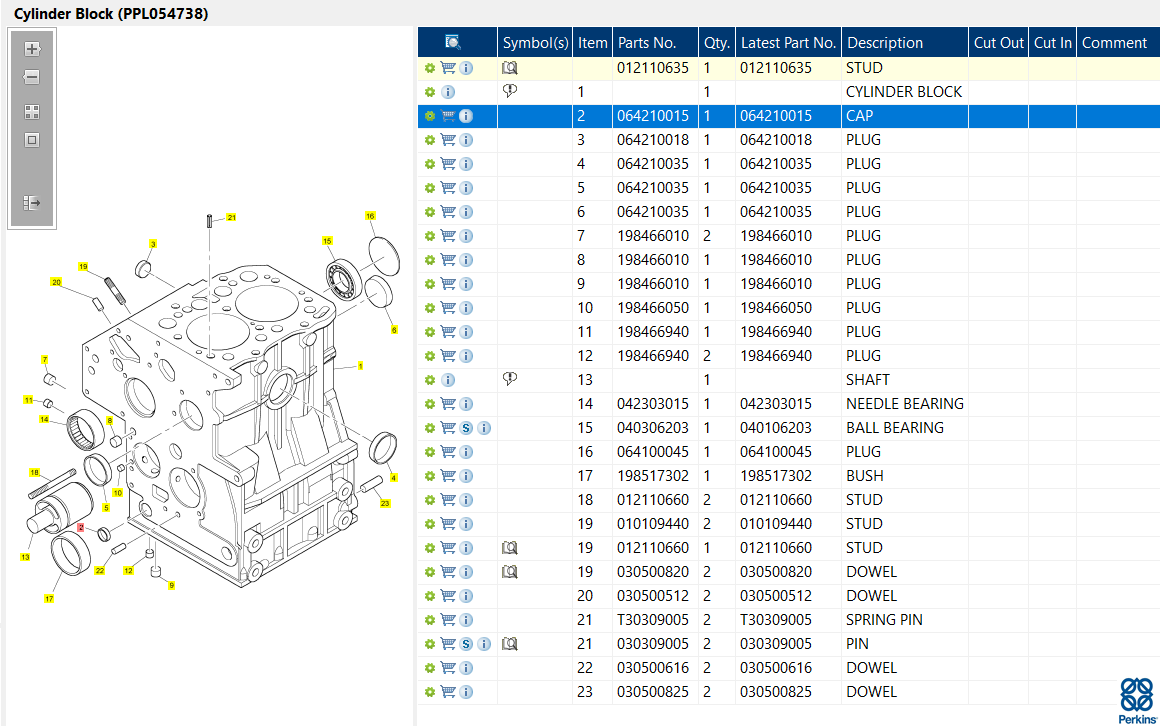
Task: Click callout 15 on the diagram
Action: 326,241
